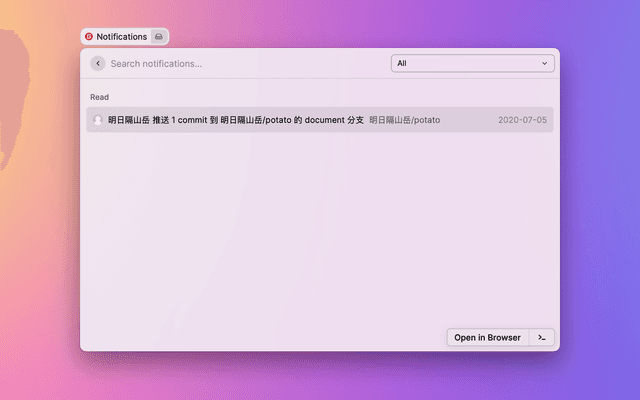This screenshot has height=400, width=640.
Task: Click the Notifications title label
Action: pos(121,37)
